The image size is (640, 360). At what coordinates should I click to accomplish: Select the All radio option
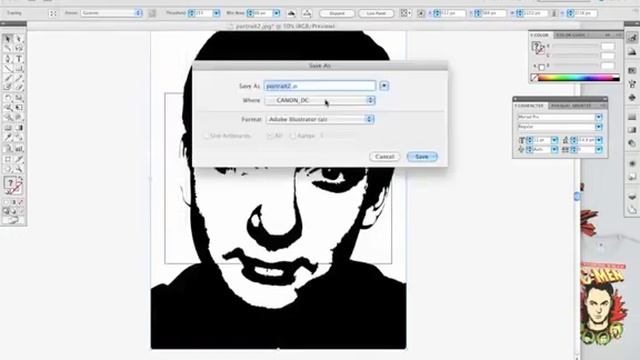(x=270, y=136)
